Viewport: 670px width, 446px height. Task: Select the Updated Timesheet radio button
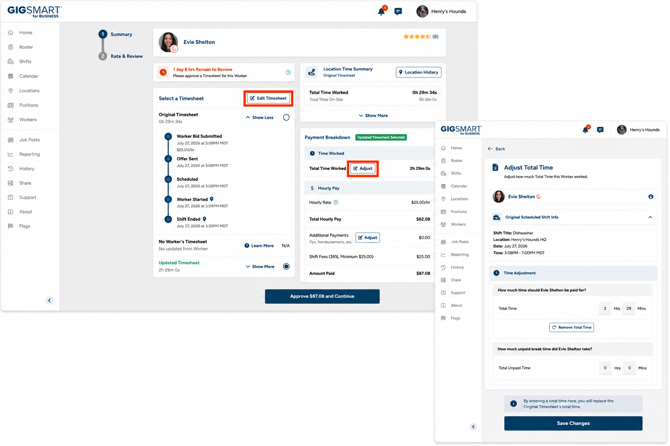click(286, 267)
